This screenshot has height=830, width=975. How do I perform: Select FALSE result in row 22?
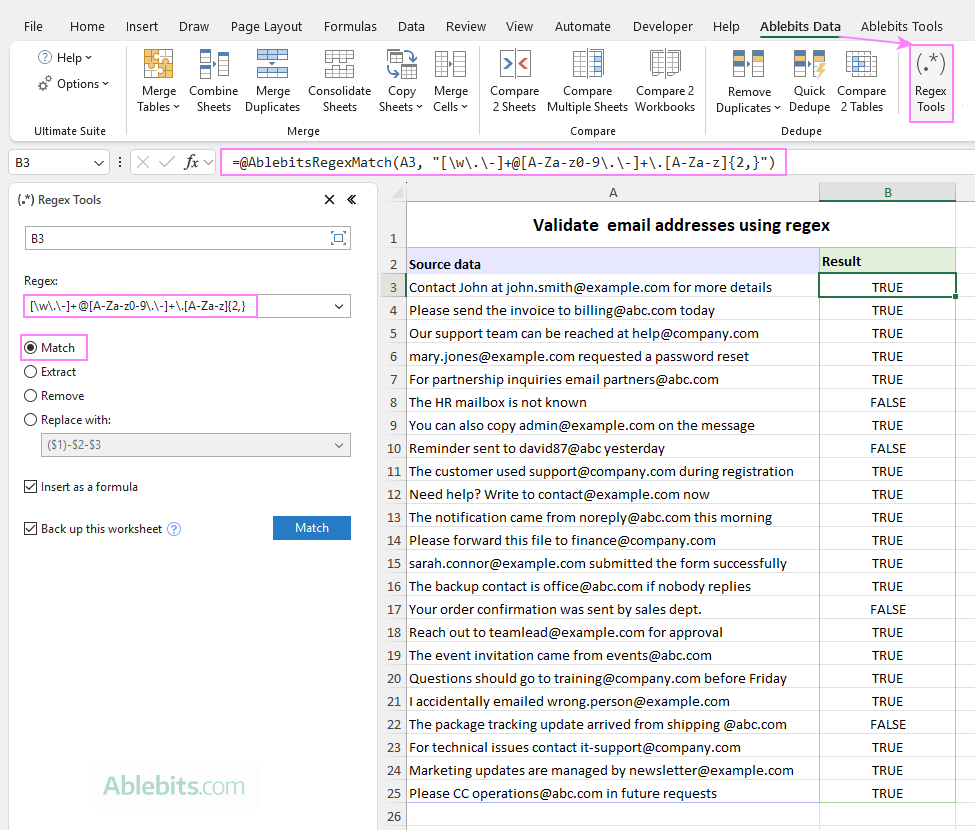[x=887, y=724]
